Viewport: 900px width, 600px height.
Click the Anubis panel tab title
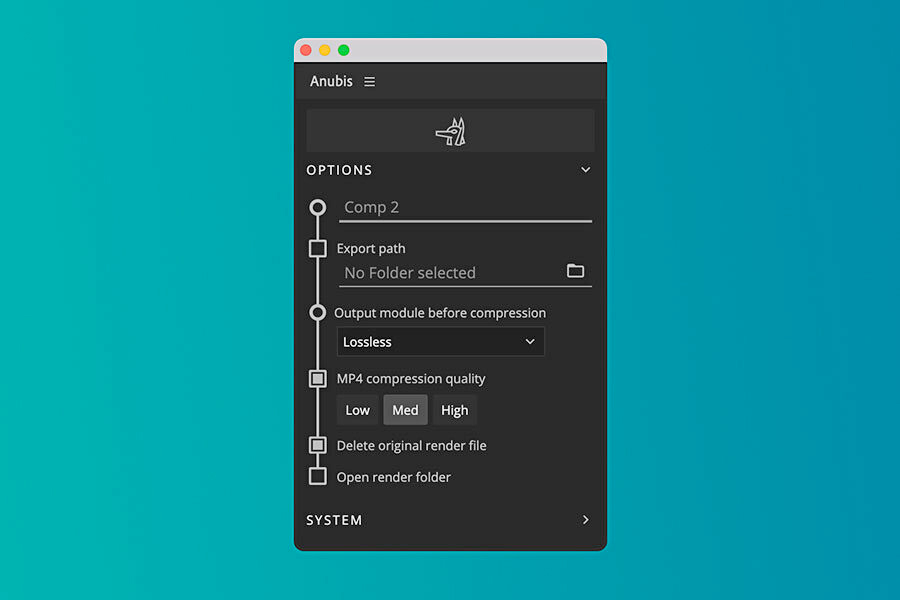(x=331, y=82)
